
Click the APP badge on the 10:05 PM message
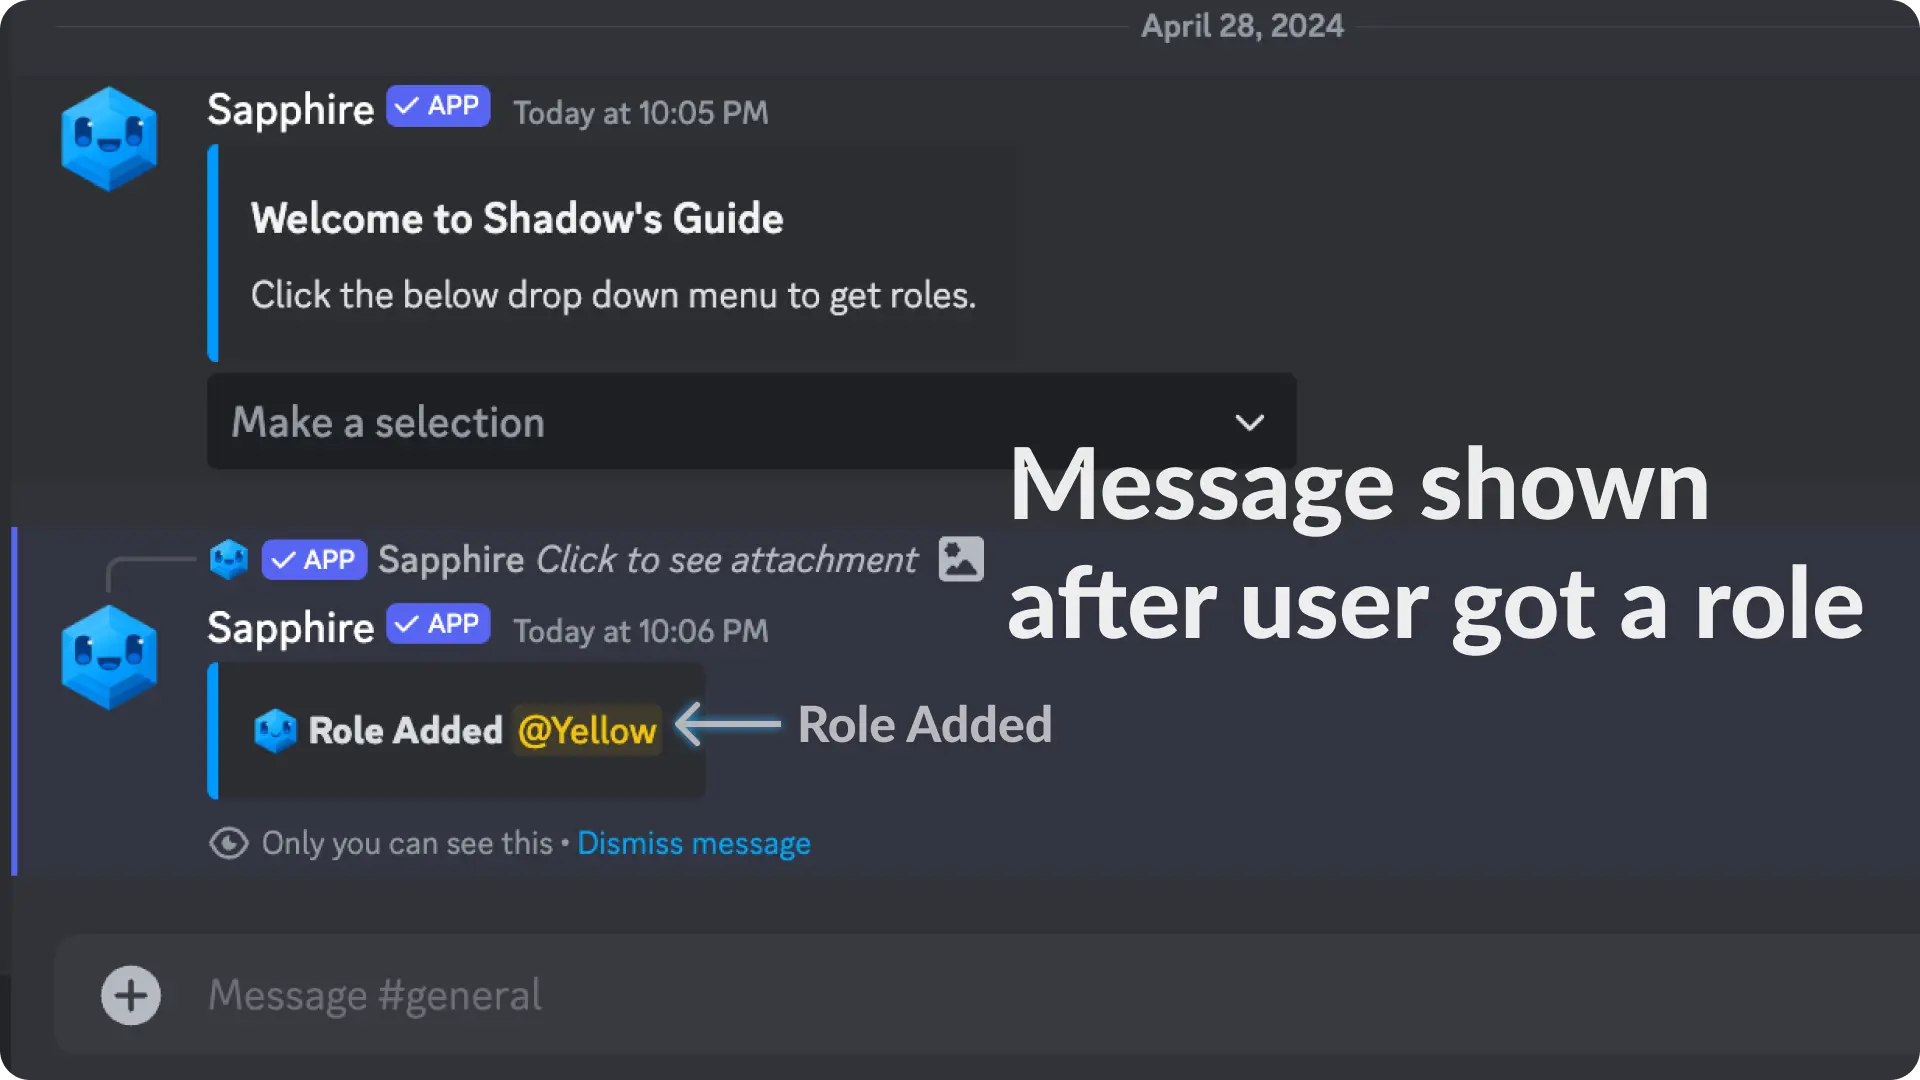point(438,106)
